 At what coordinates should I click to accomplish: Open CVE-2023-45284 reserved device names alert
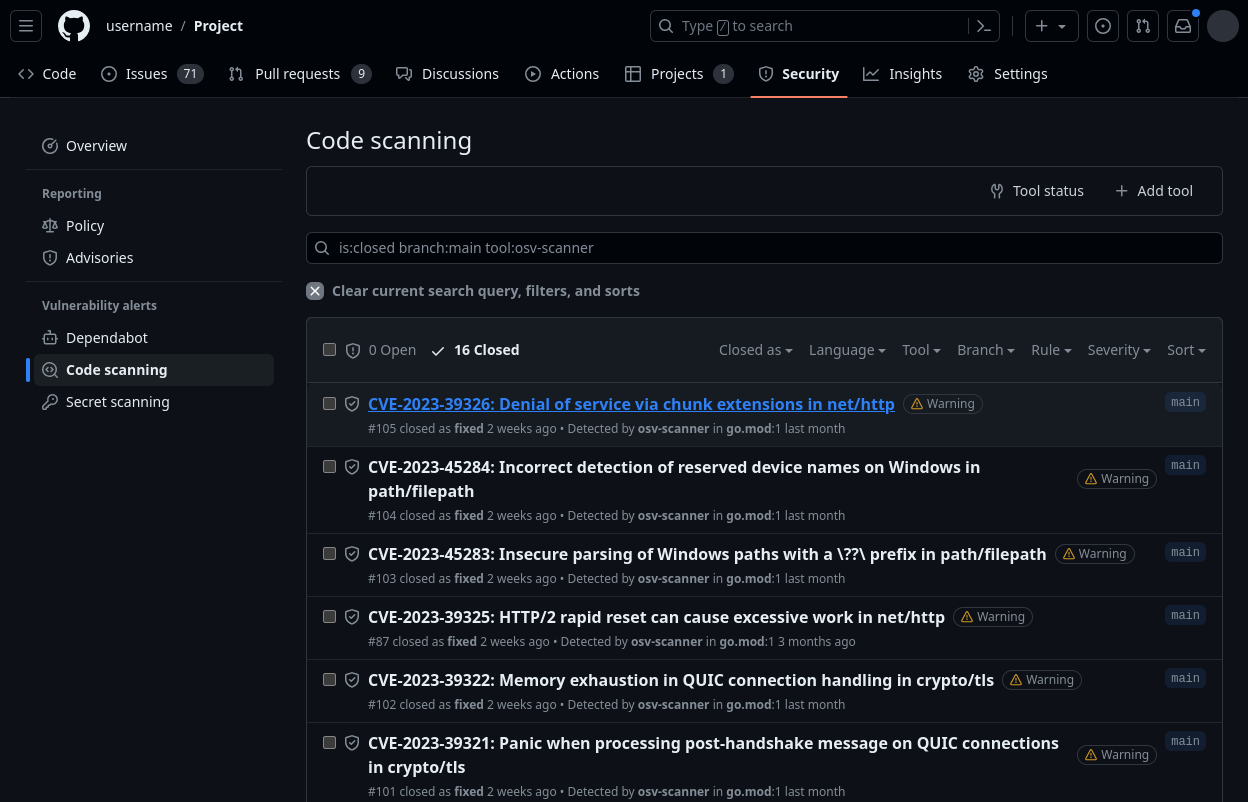pyautogui.click(x=674, y=479)
